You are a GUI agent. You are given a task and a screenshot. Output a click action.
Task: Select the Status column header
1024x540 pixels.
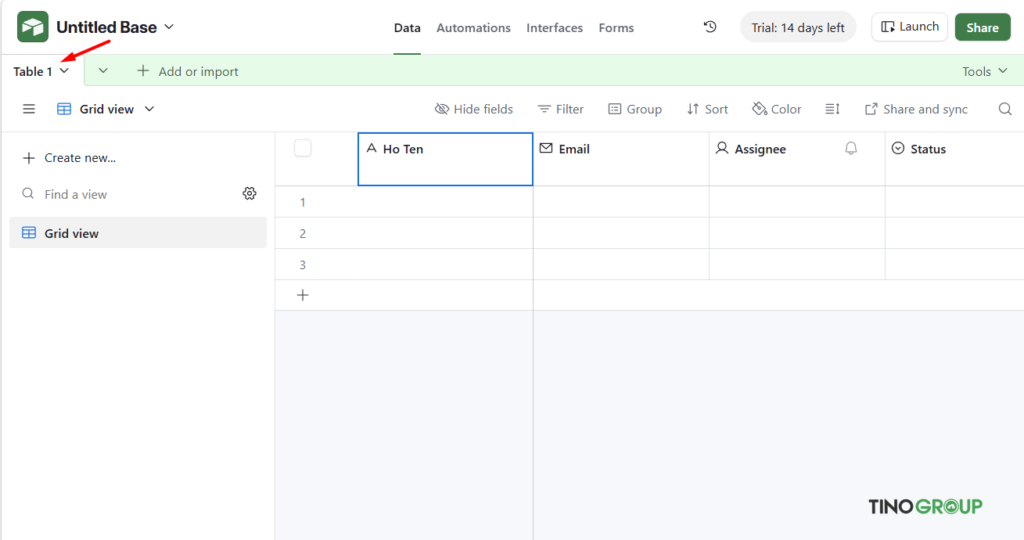pos(955,159)
